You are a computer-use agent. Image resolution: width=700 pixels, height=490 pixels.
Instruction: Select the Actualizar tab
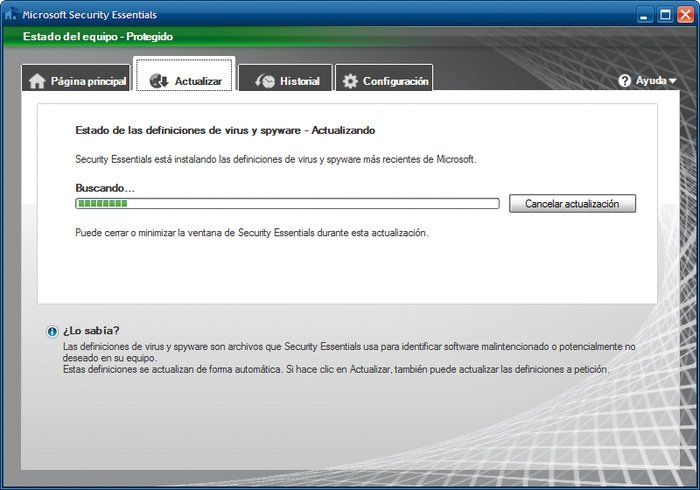pos(184,75)
